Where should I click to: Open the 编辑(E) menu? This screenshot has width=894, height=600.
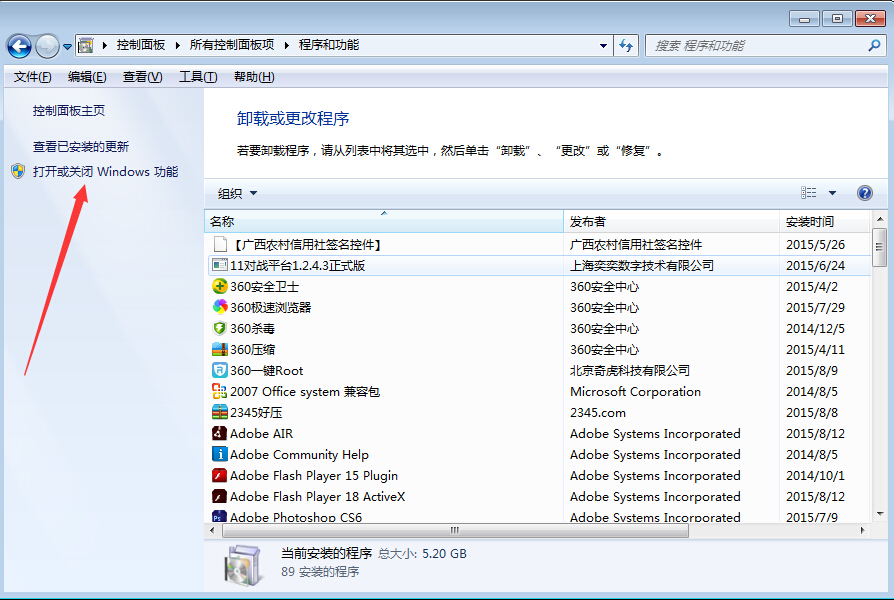tap(87, 77)
